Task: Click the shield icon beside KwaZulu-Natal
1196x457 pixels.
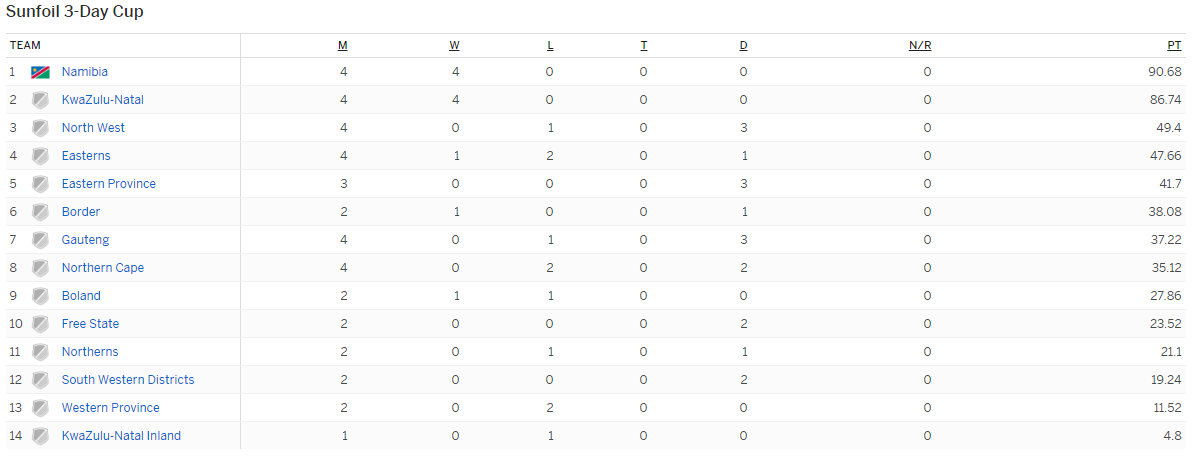Action: tap(40, 100)
